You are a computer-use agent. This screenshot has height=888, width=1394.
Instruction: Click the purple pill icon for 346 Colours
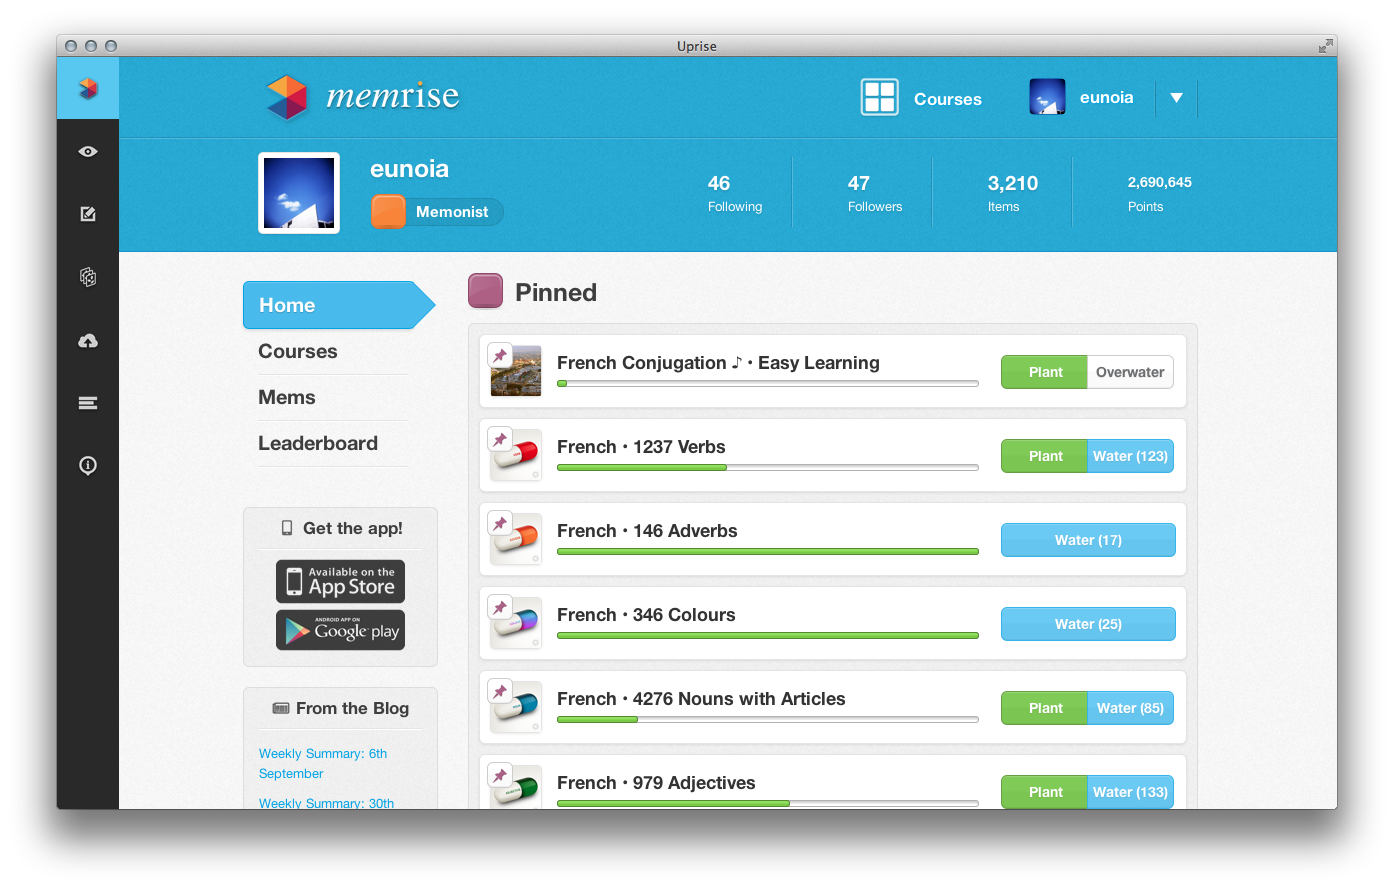518,625
